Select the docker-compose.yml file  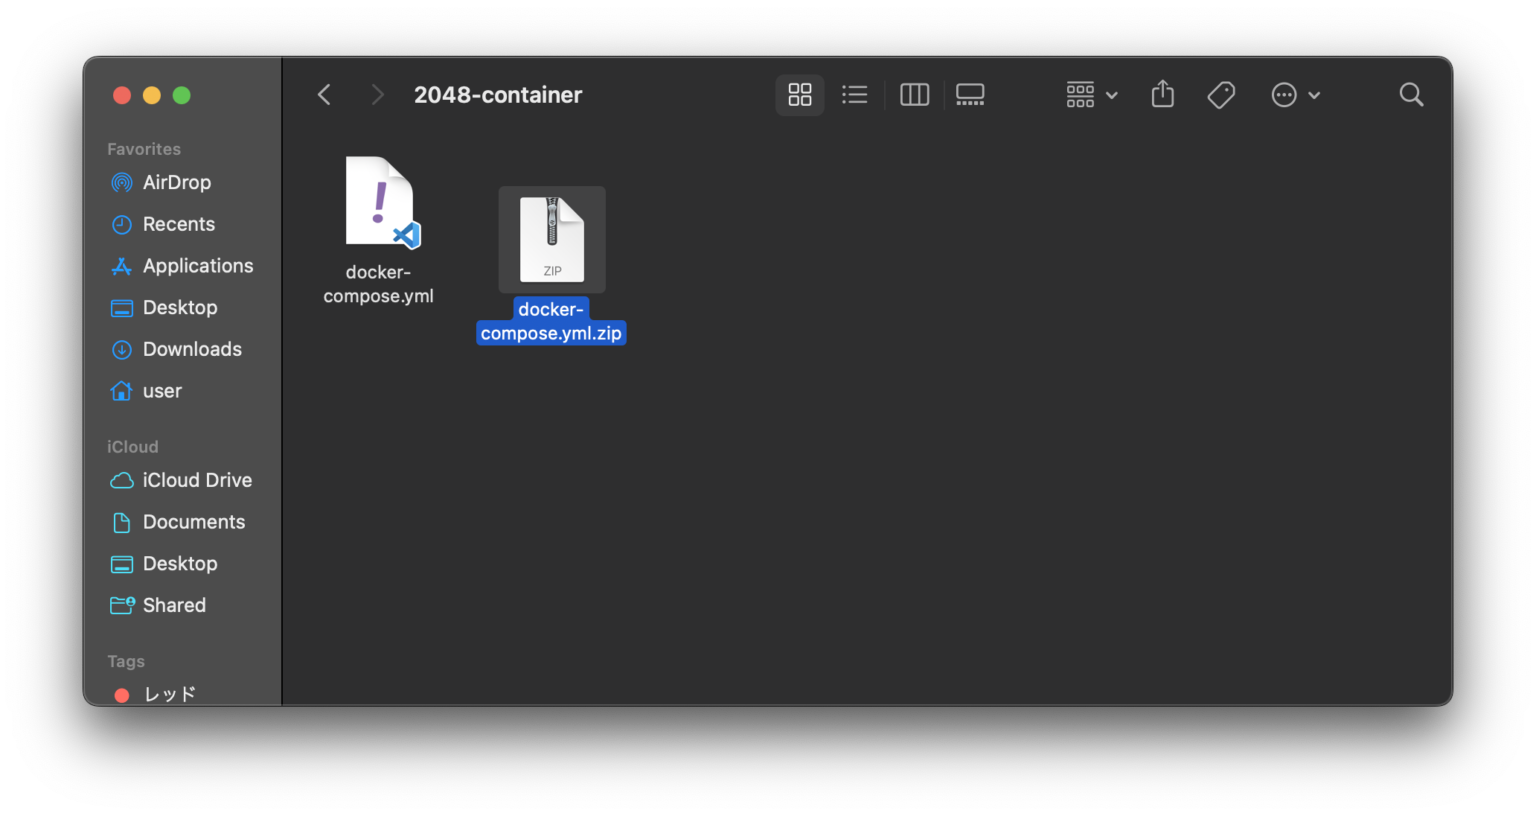tap(379, 230)
